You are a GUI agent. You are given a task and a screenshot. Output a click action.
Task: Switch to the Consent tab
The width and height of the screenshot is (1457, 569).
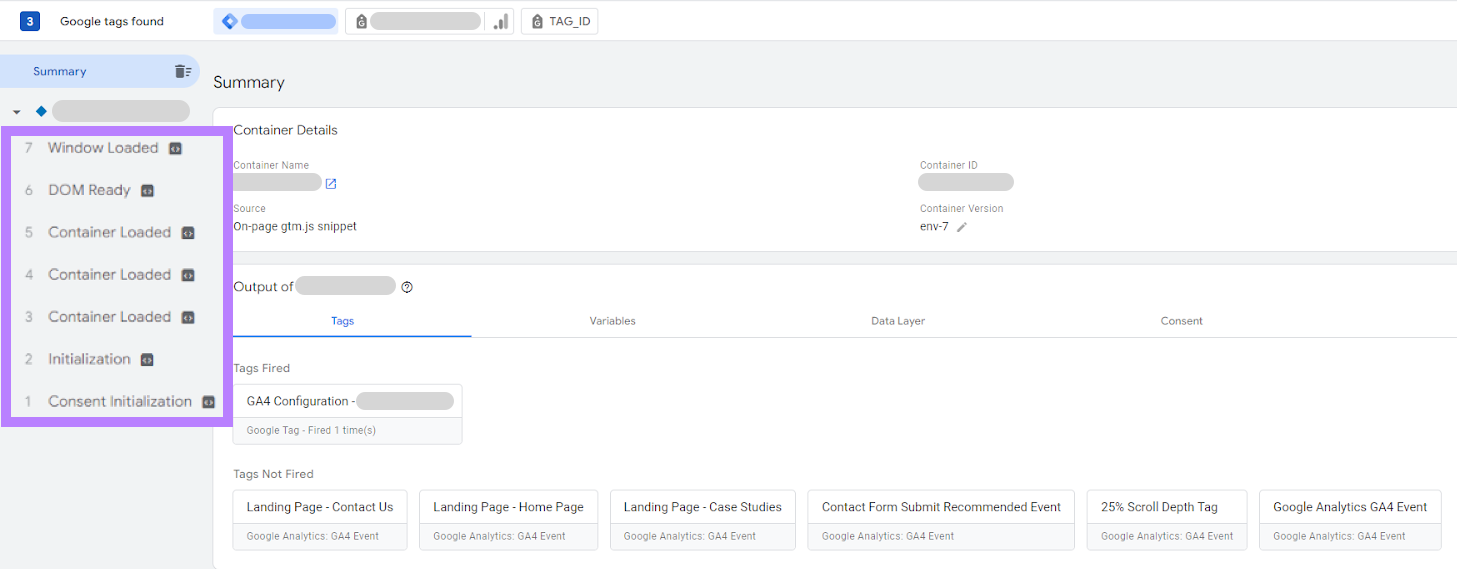point(1181,321)
